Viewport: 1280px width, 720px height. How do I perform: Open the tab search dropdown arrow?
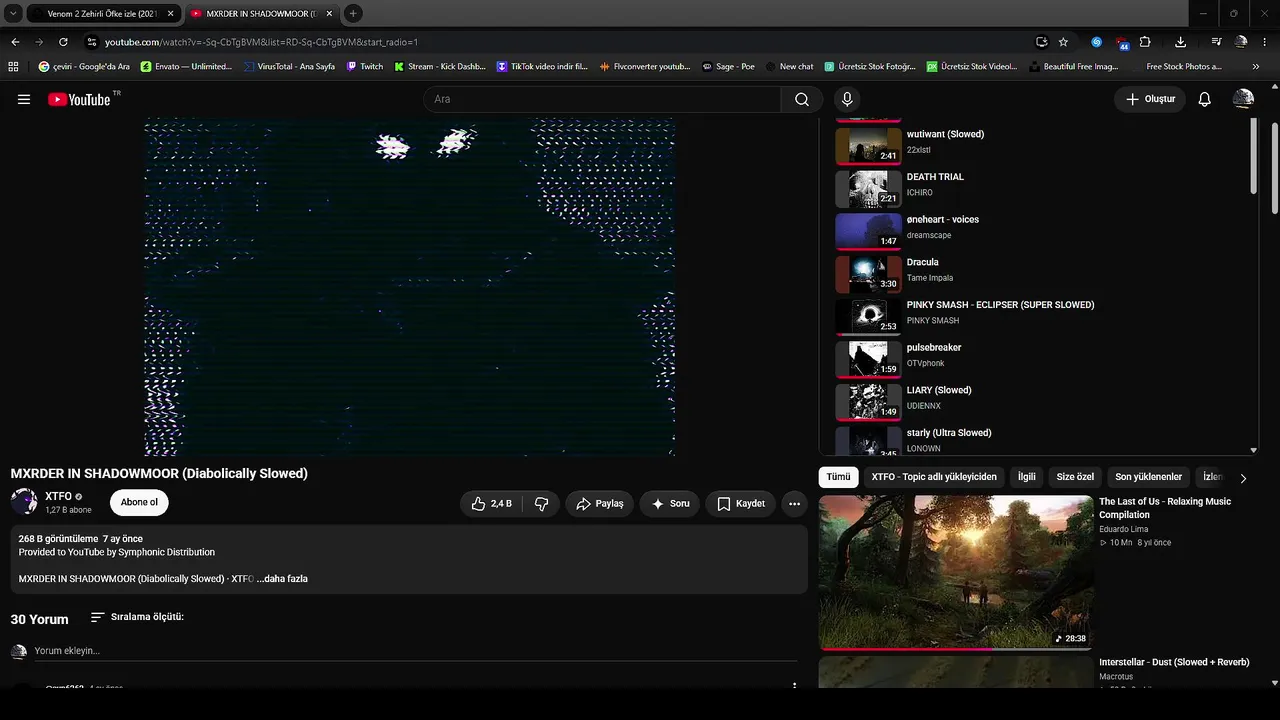[13, 14]
